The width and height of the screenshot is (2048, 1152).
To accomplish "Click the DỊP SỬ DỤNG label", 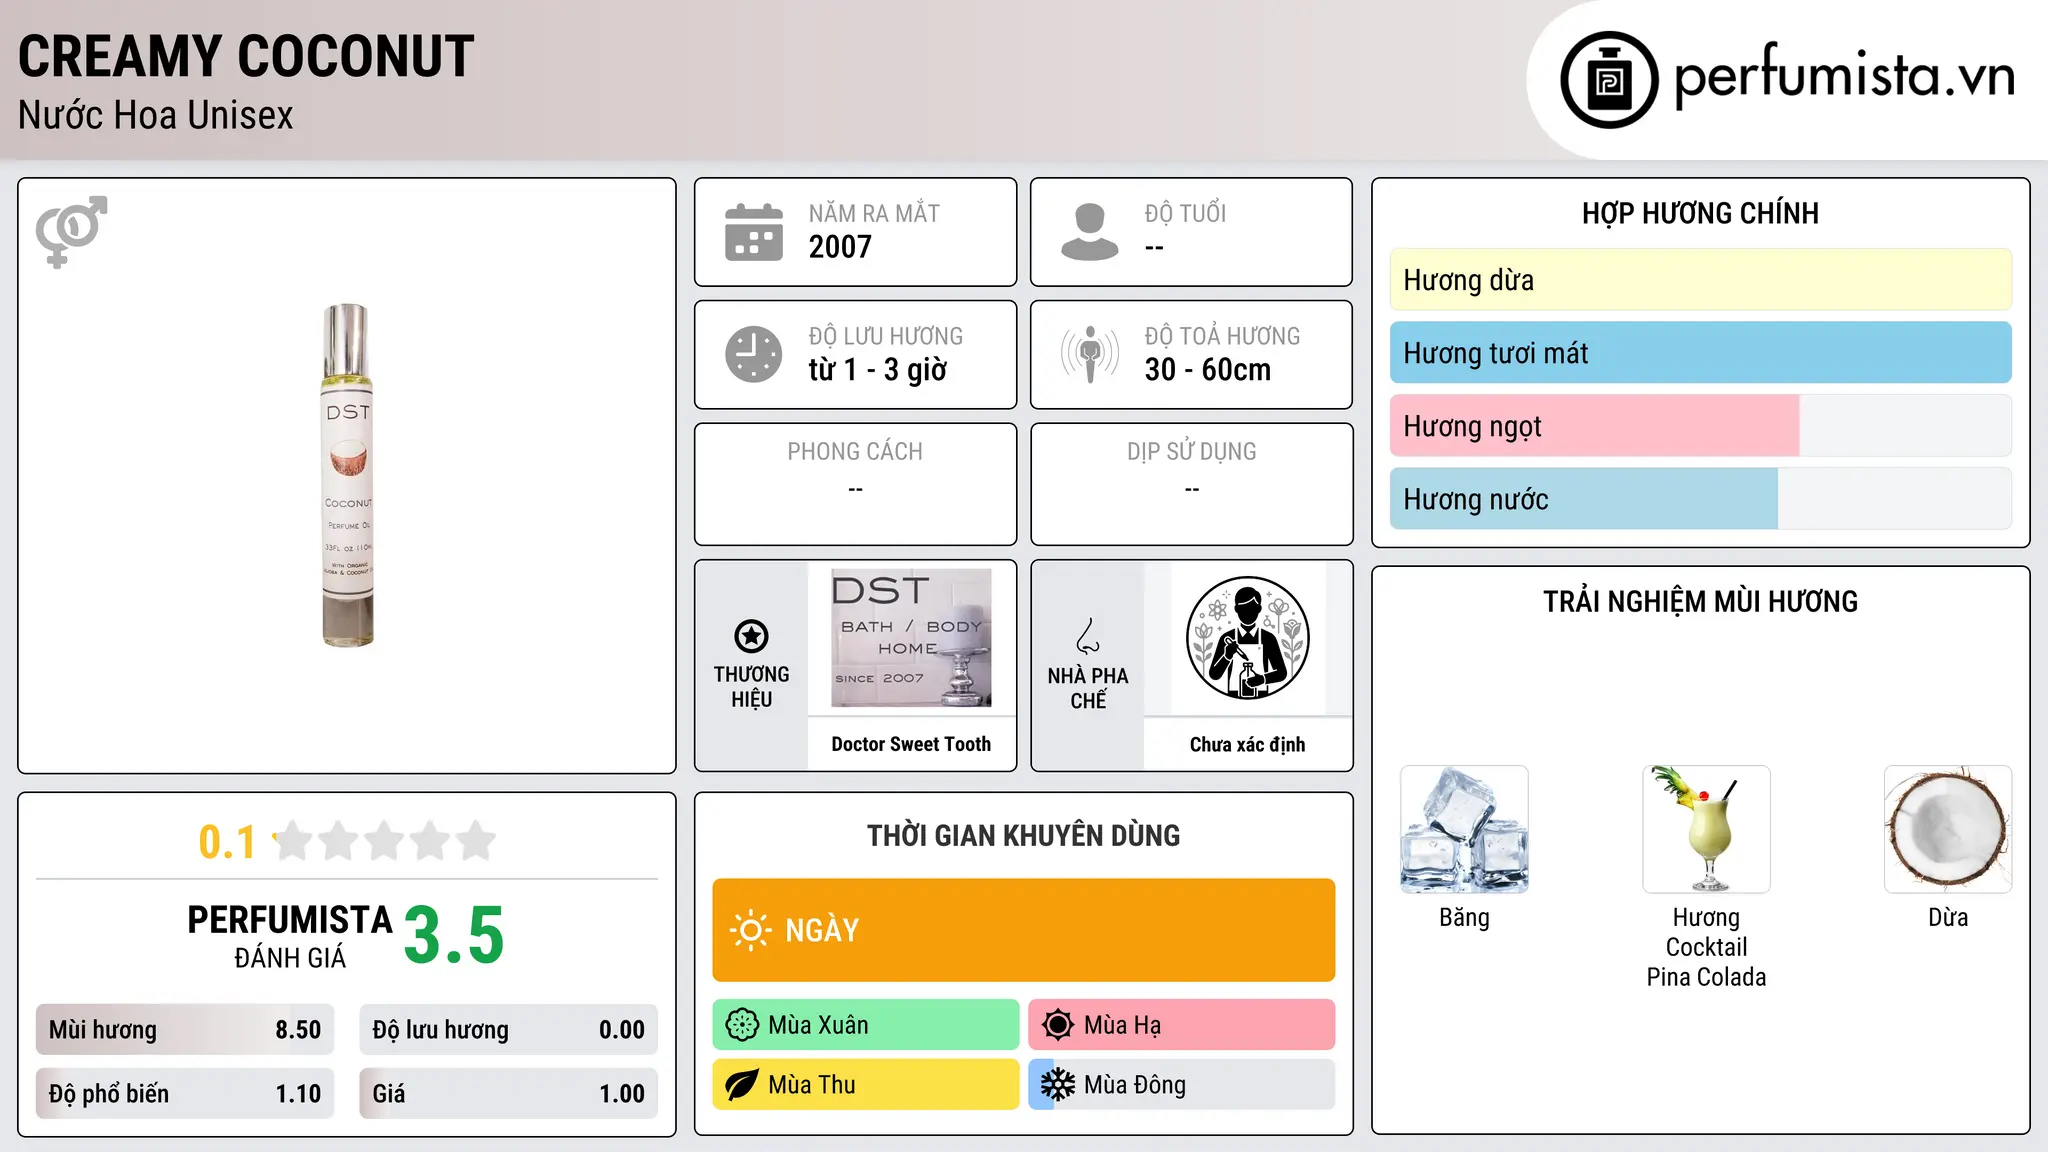I will coord(1191,452).
